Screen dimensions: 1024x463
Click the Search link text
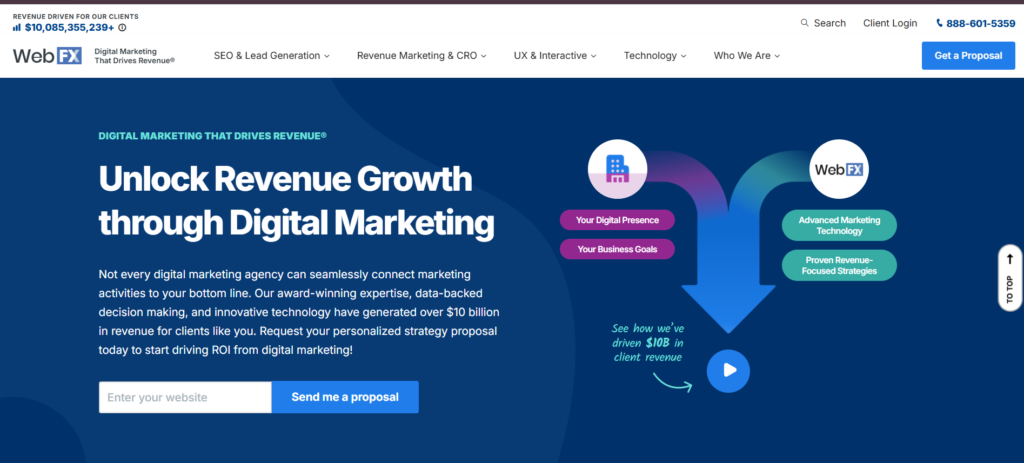tap(830, 23)
